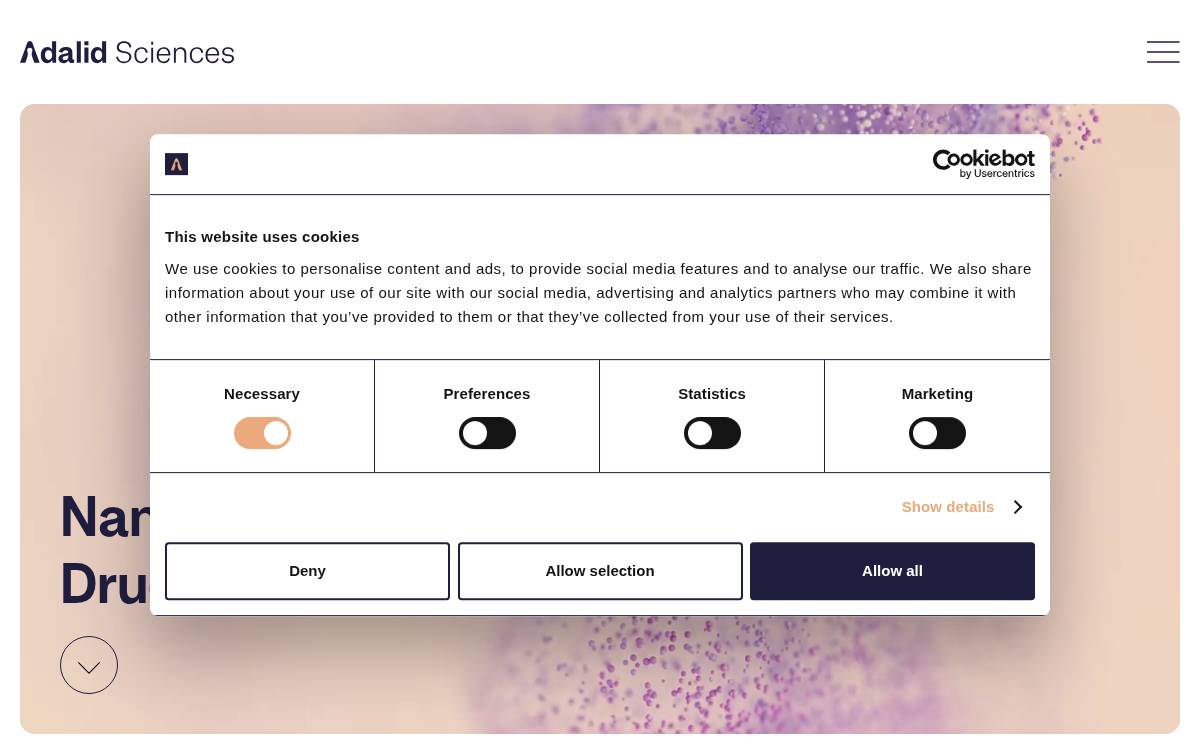
Task: Click the Statistics category label
Action: 712,394
